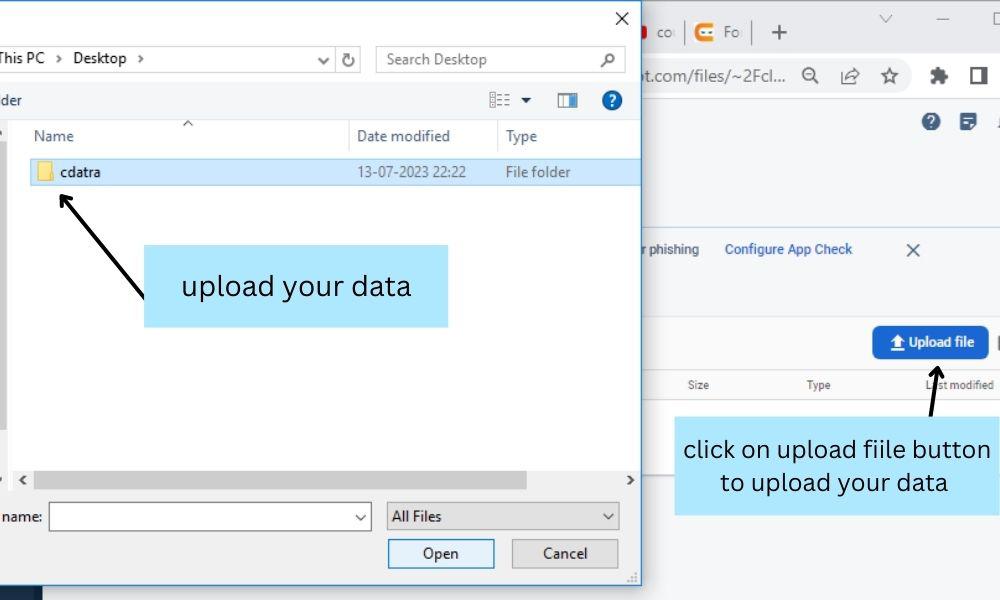Share this page via the share icon
The height and width of the screenshot is (600, 1000).
click(x=849, y=77)
